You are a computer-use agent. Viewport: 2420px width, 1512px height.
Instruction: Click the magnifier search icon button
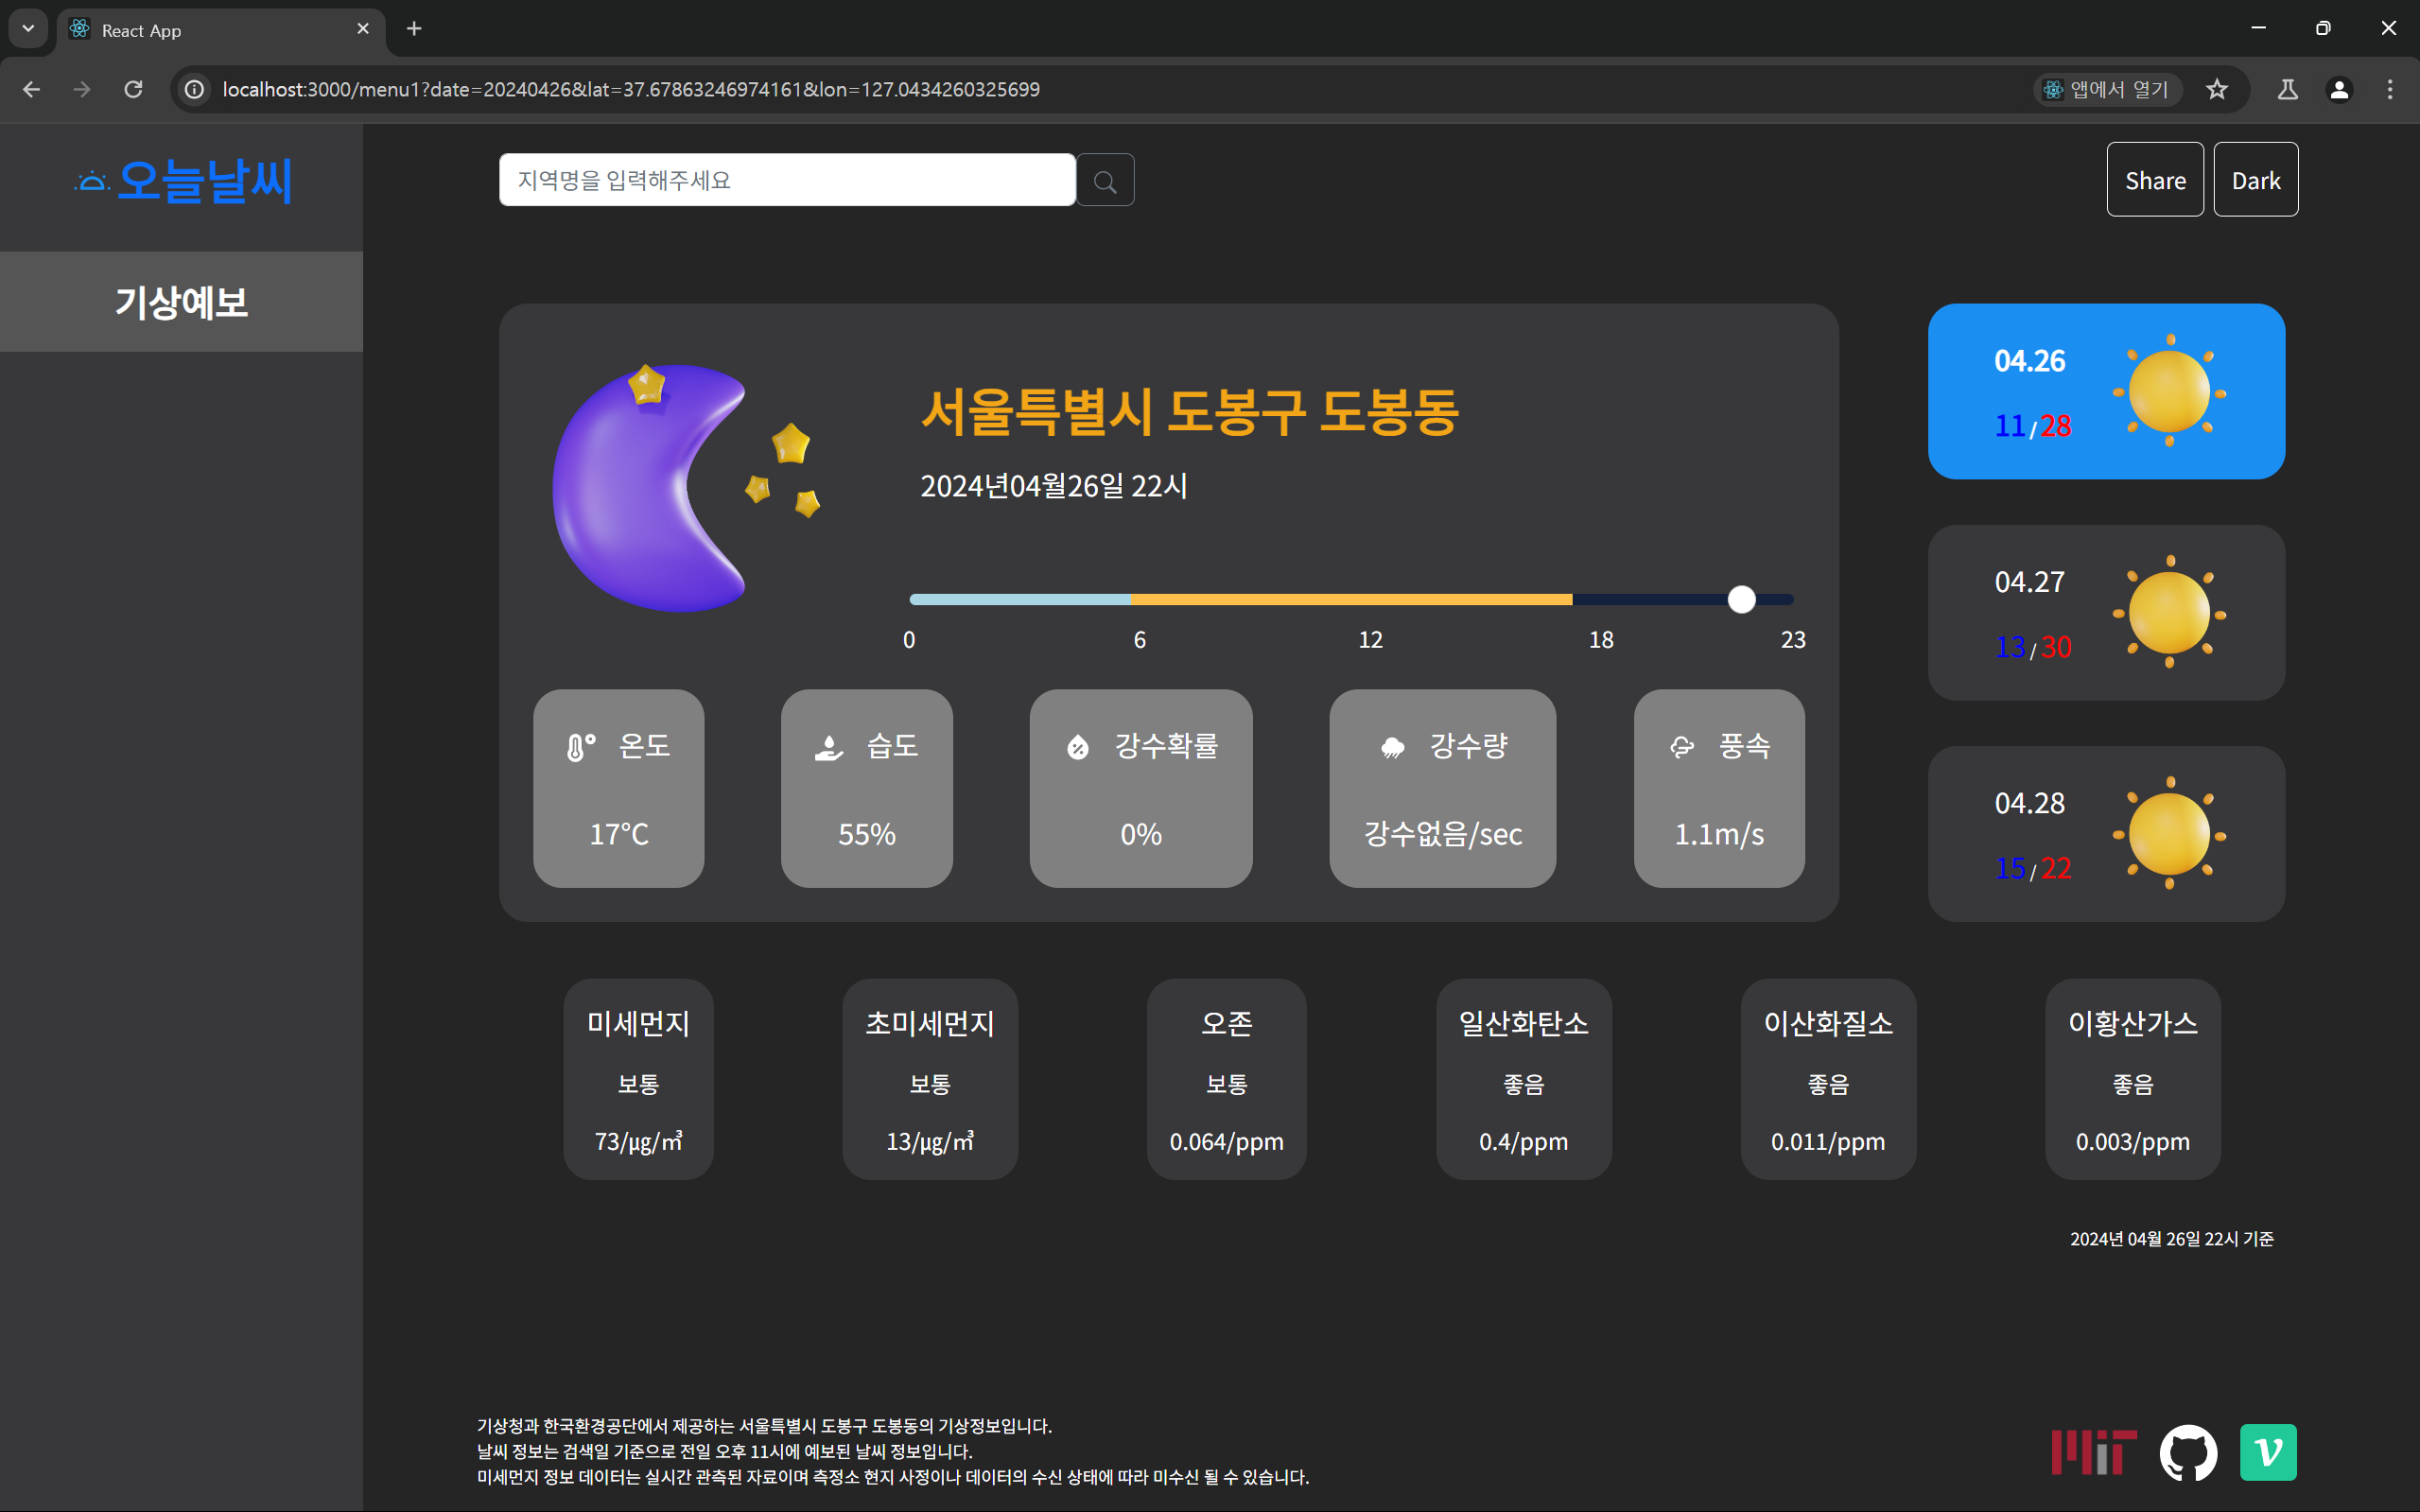(1104, 181)
